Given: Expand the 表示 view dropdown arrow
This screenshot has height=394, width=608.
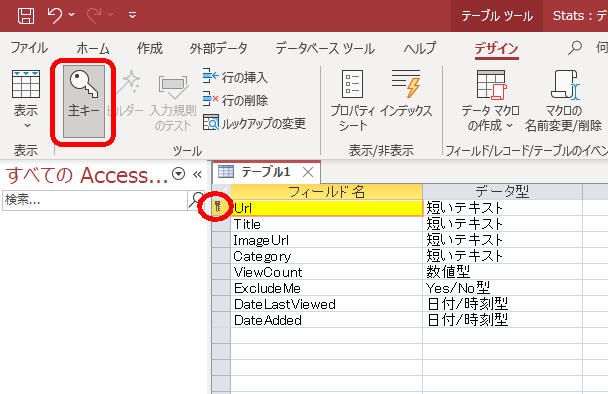Looking at the screenshot, I should coord(27,125).
